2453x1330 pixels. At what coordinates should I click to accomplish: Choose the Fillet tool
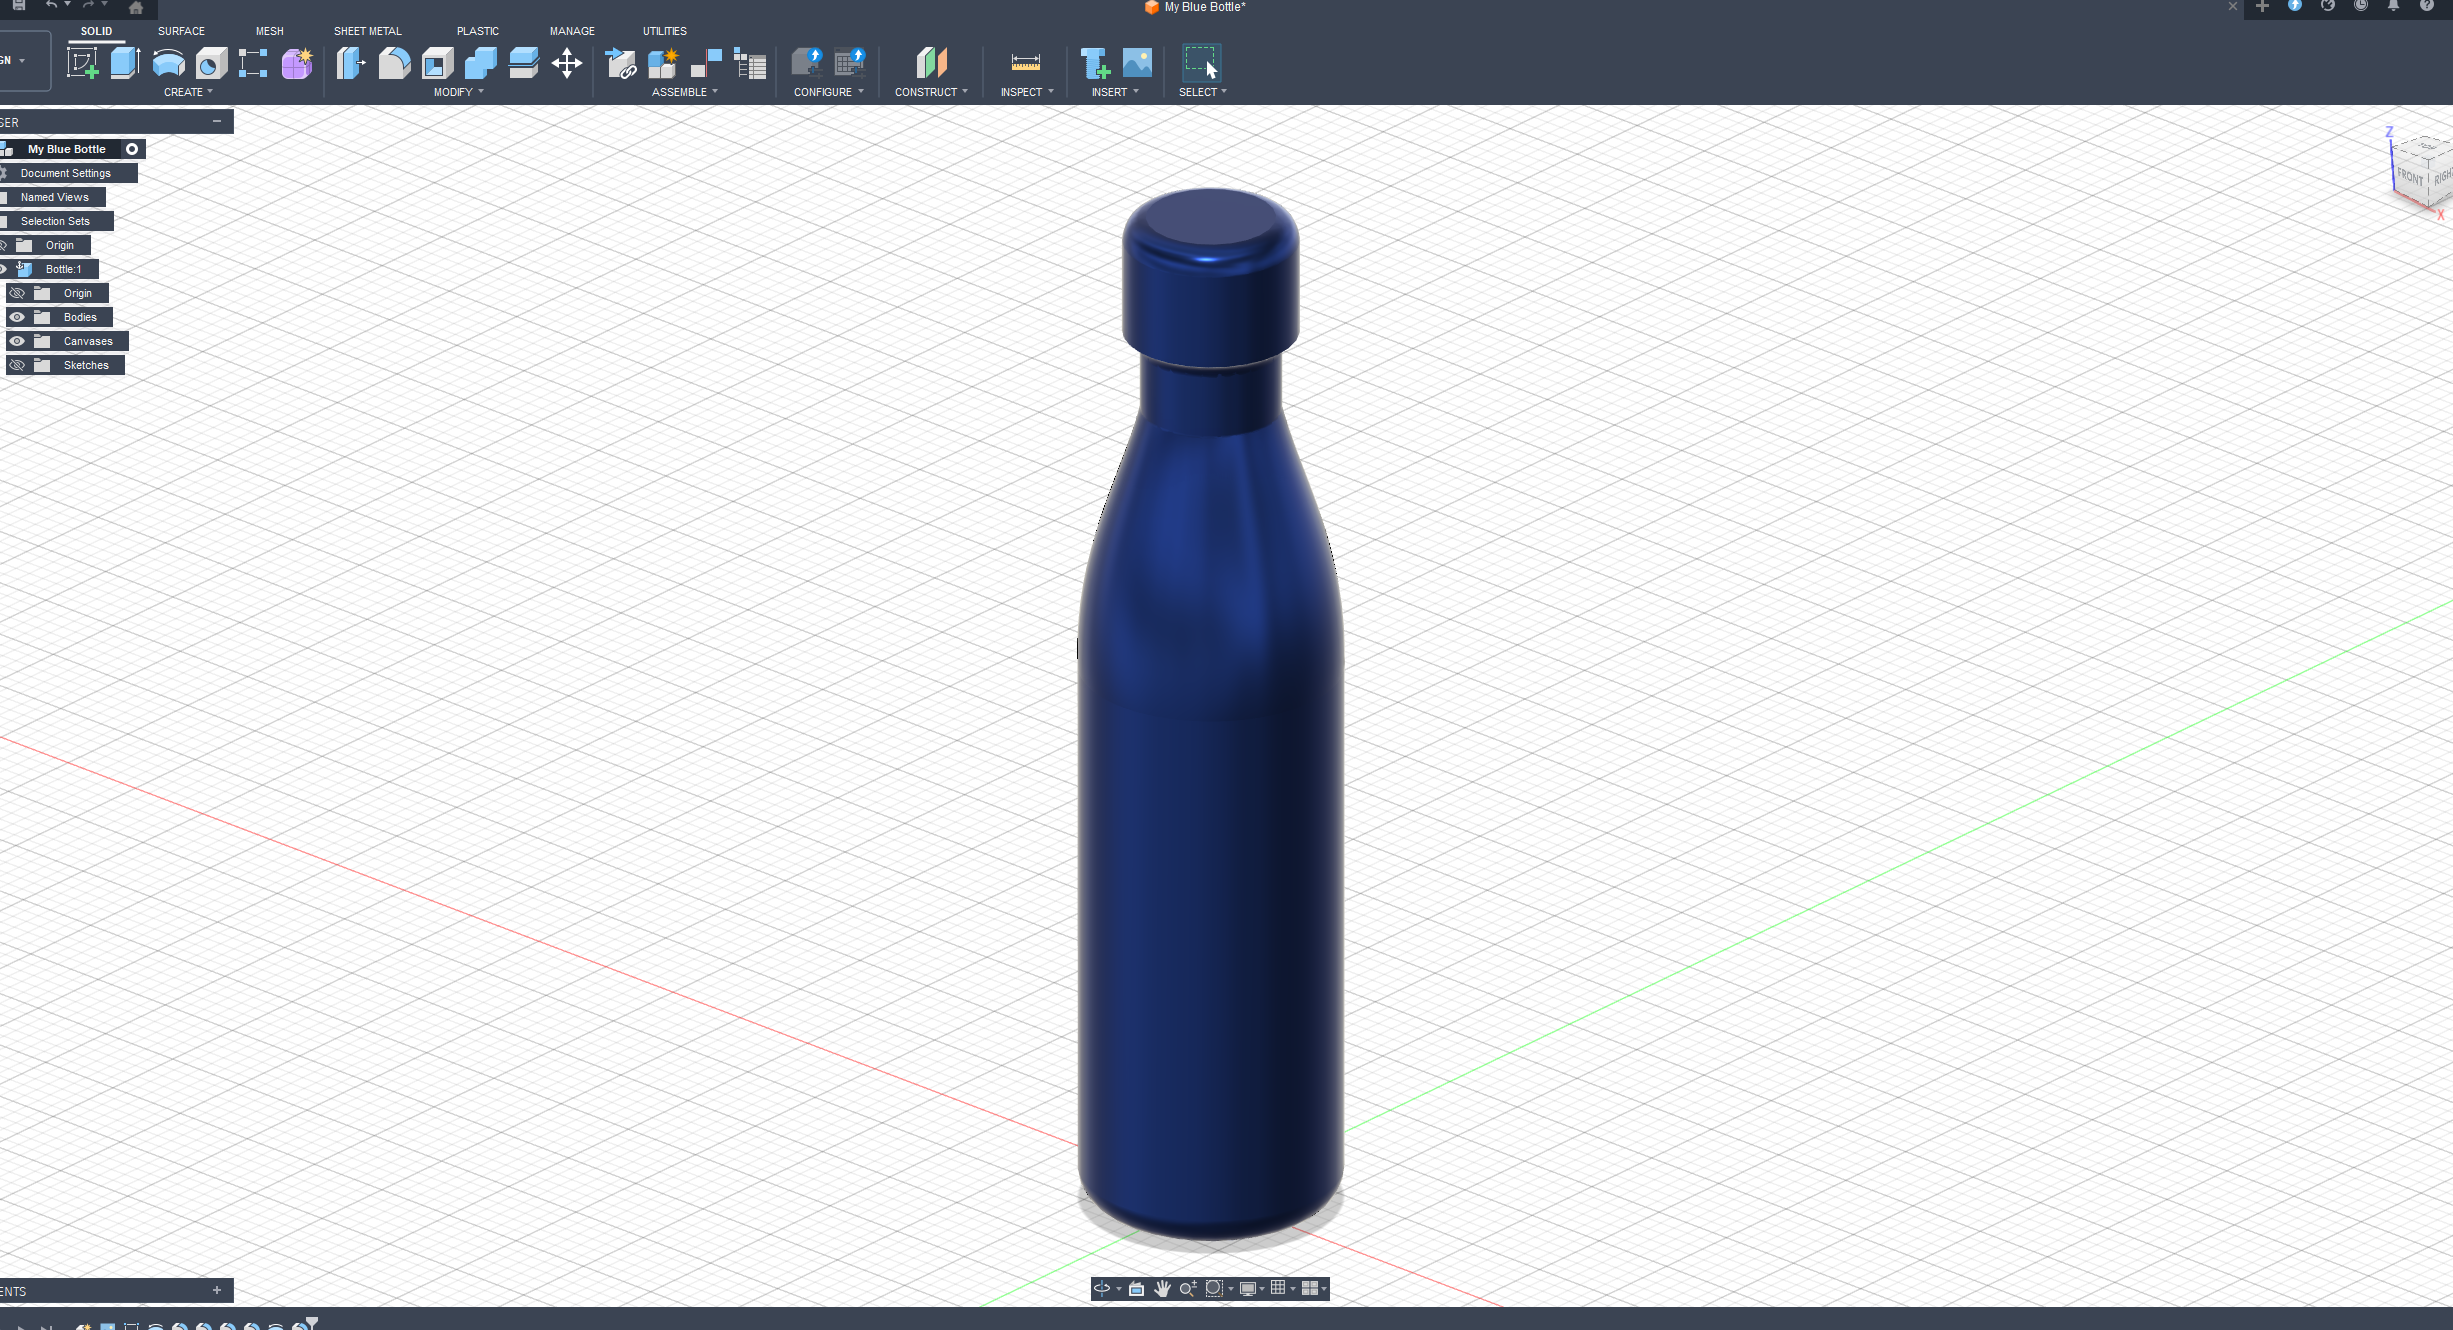coord(394,63)
